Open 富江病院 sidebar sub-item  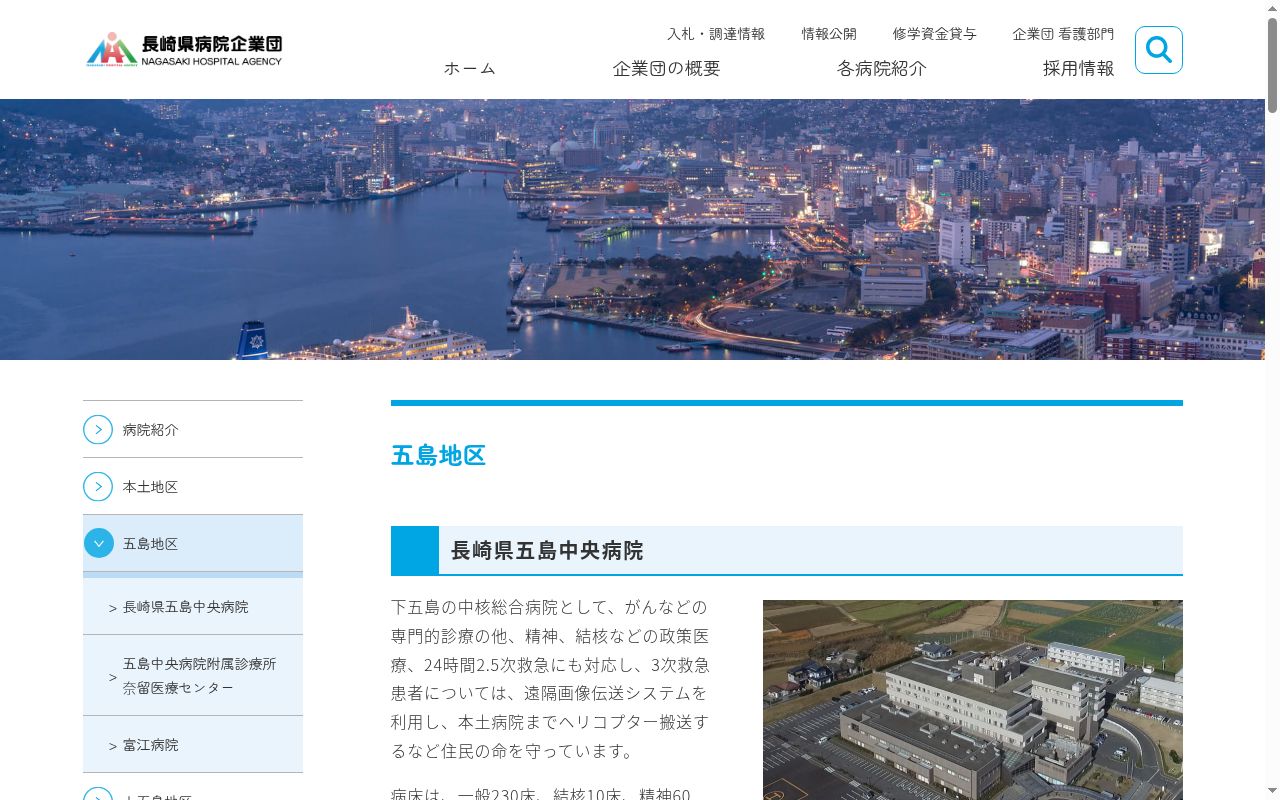(193, 745)
